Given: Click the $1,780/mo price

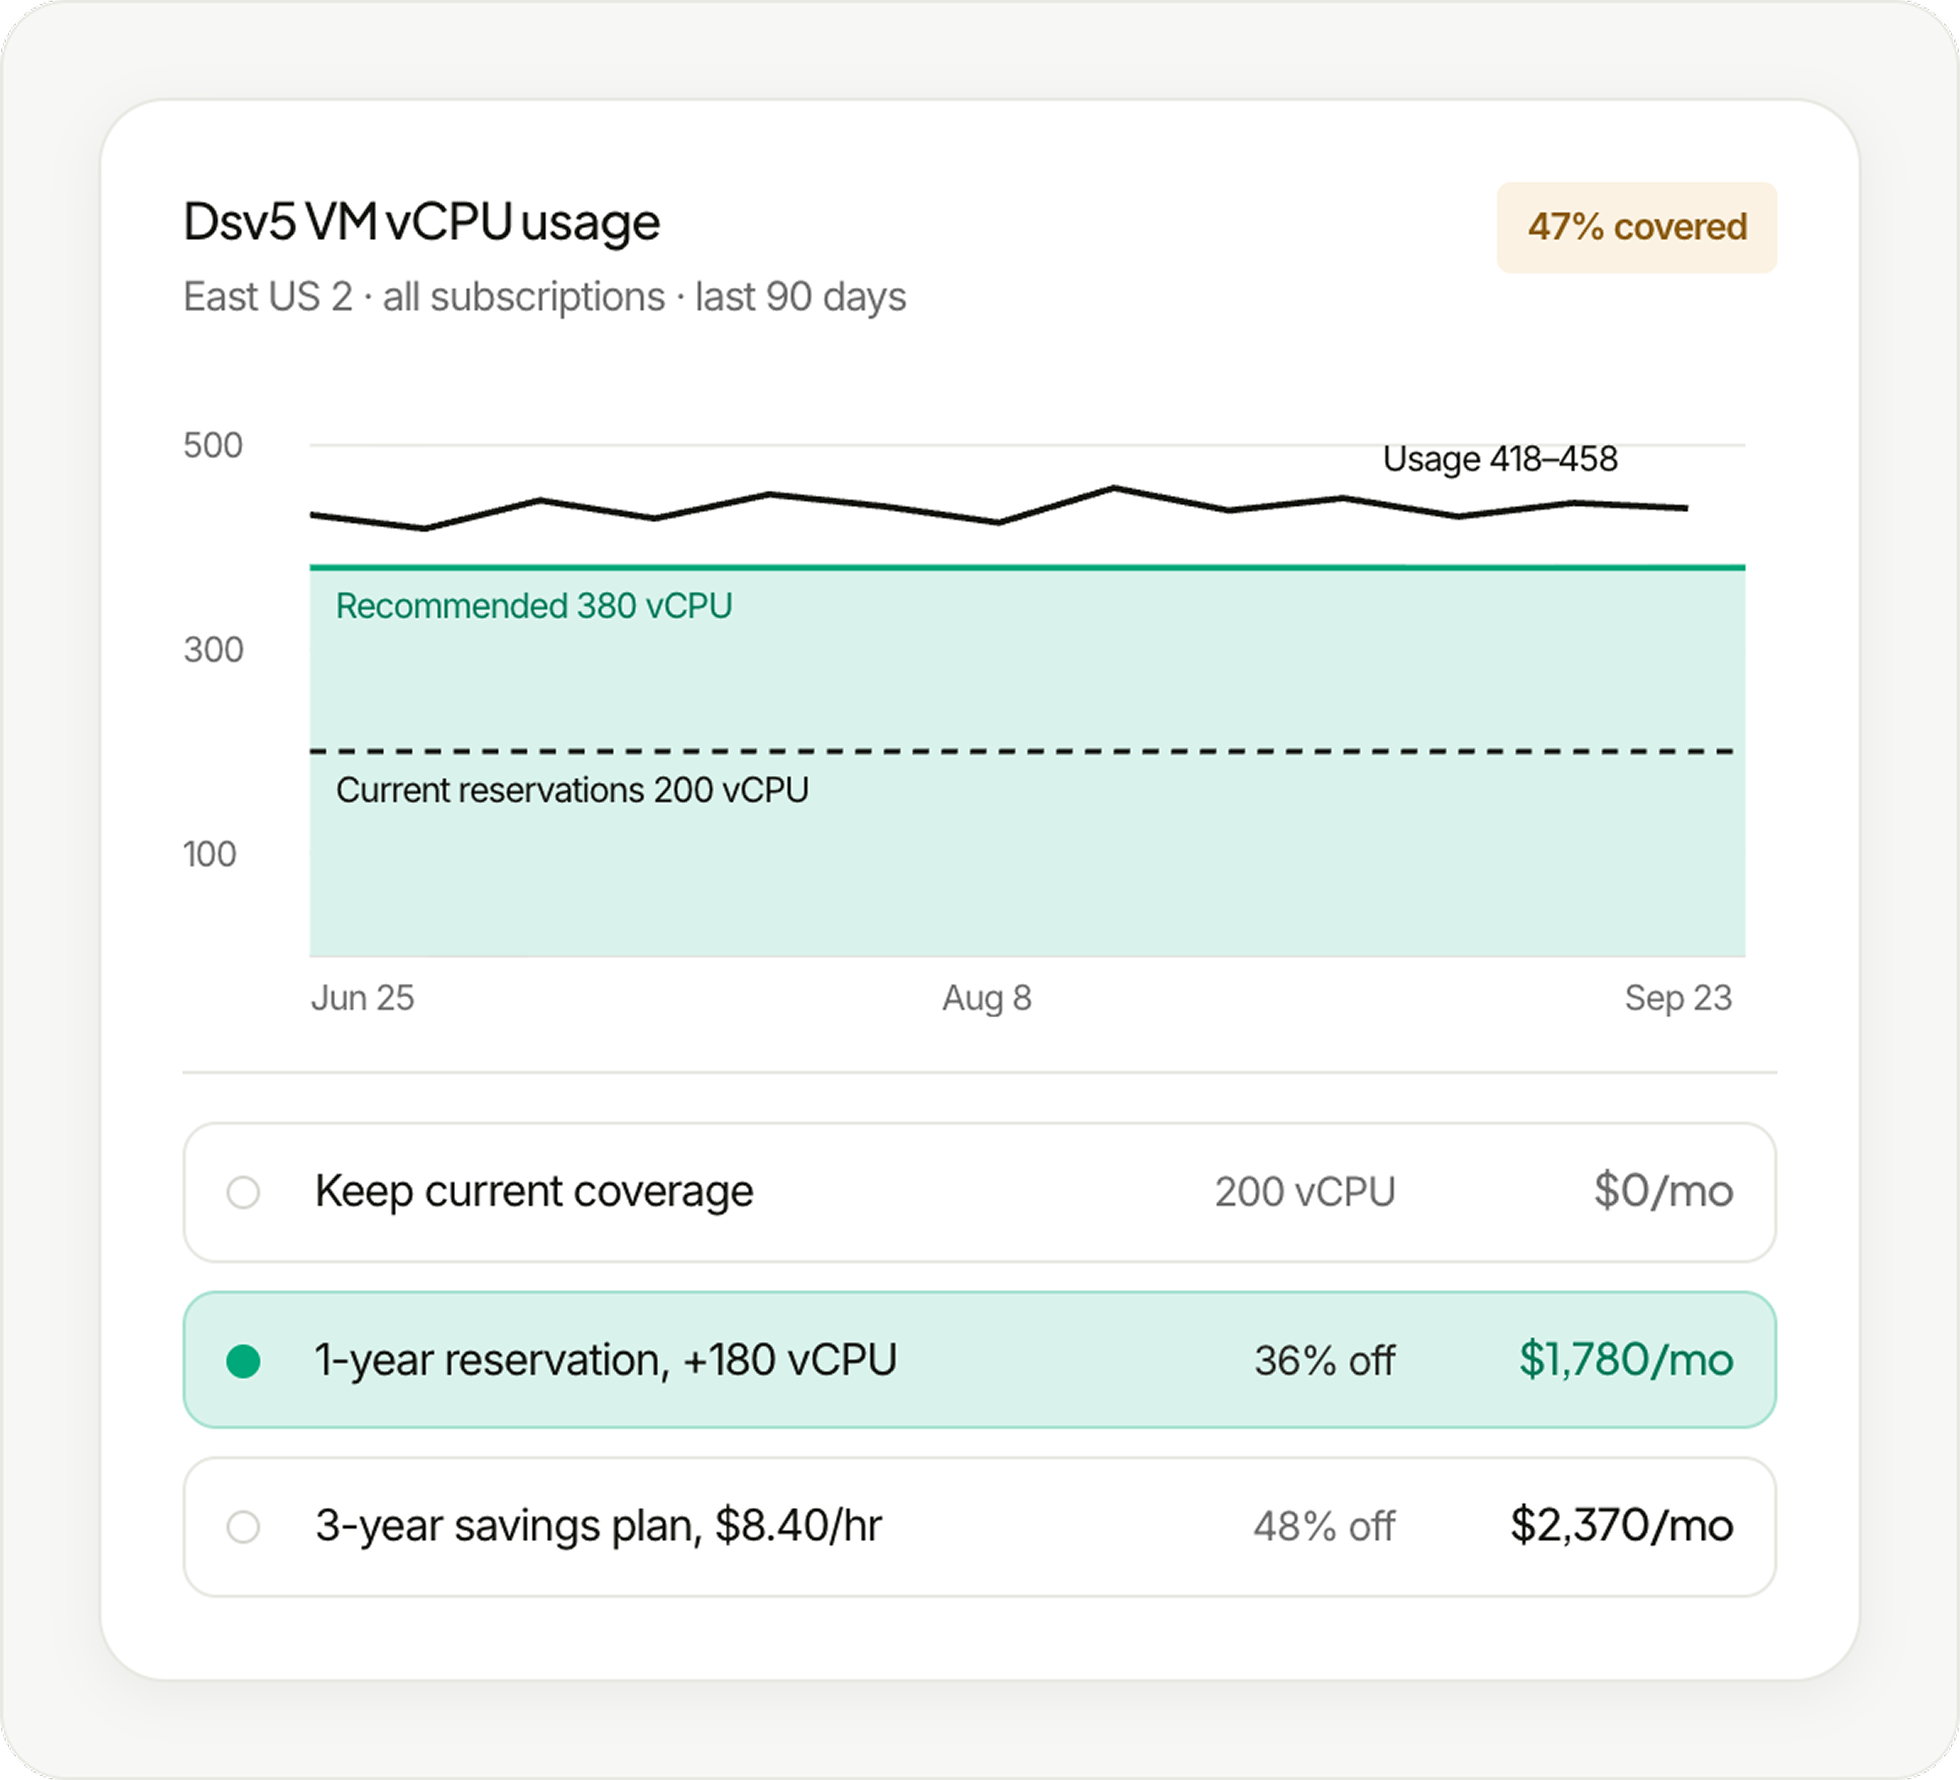Looking at the screenshot, I should tap(1626, 1360).
